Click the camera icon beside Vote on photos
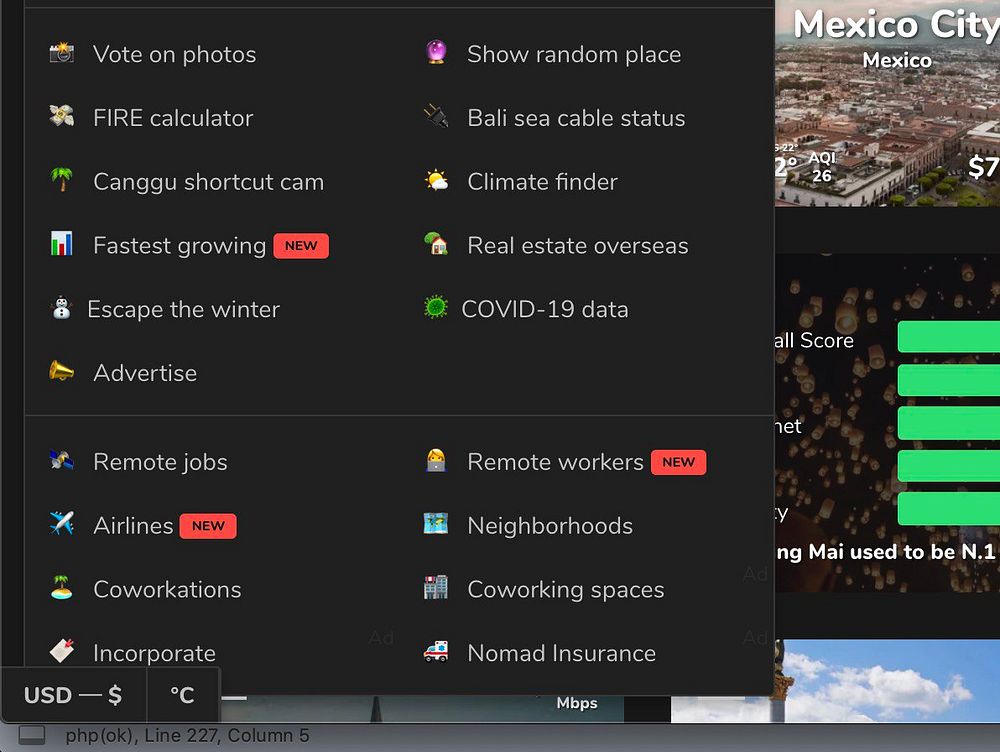 (62, 53)
